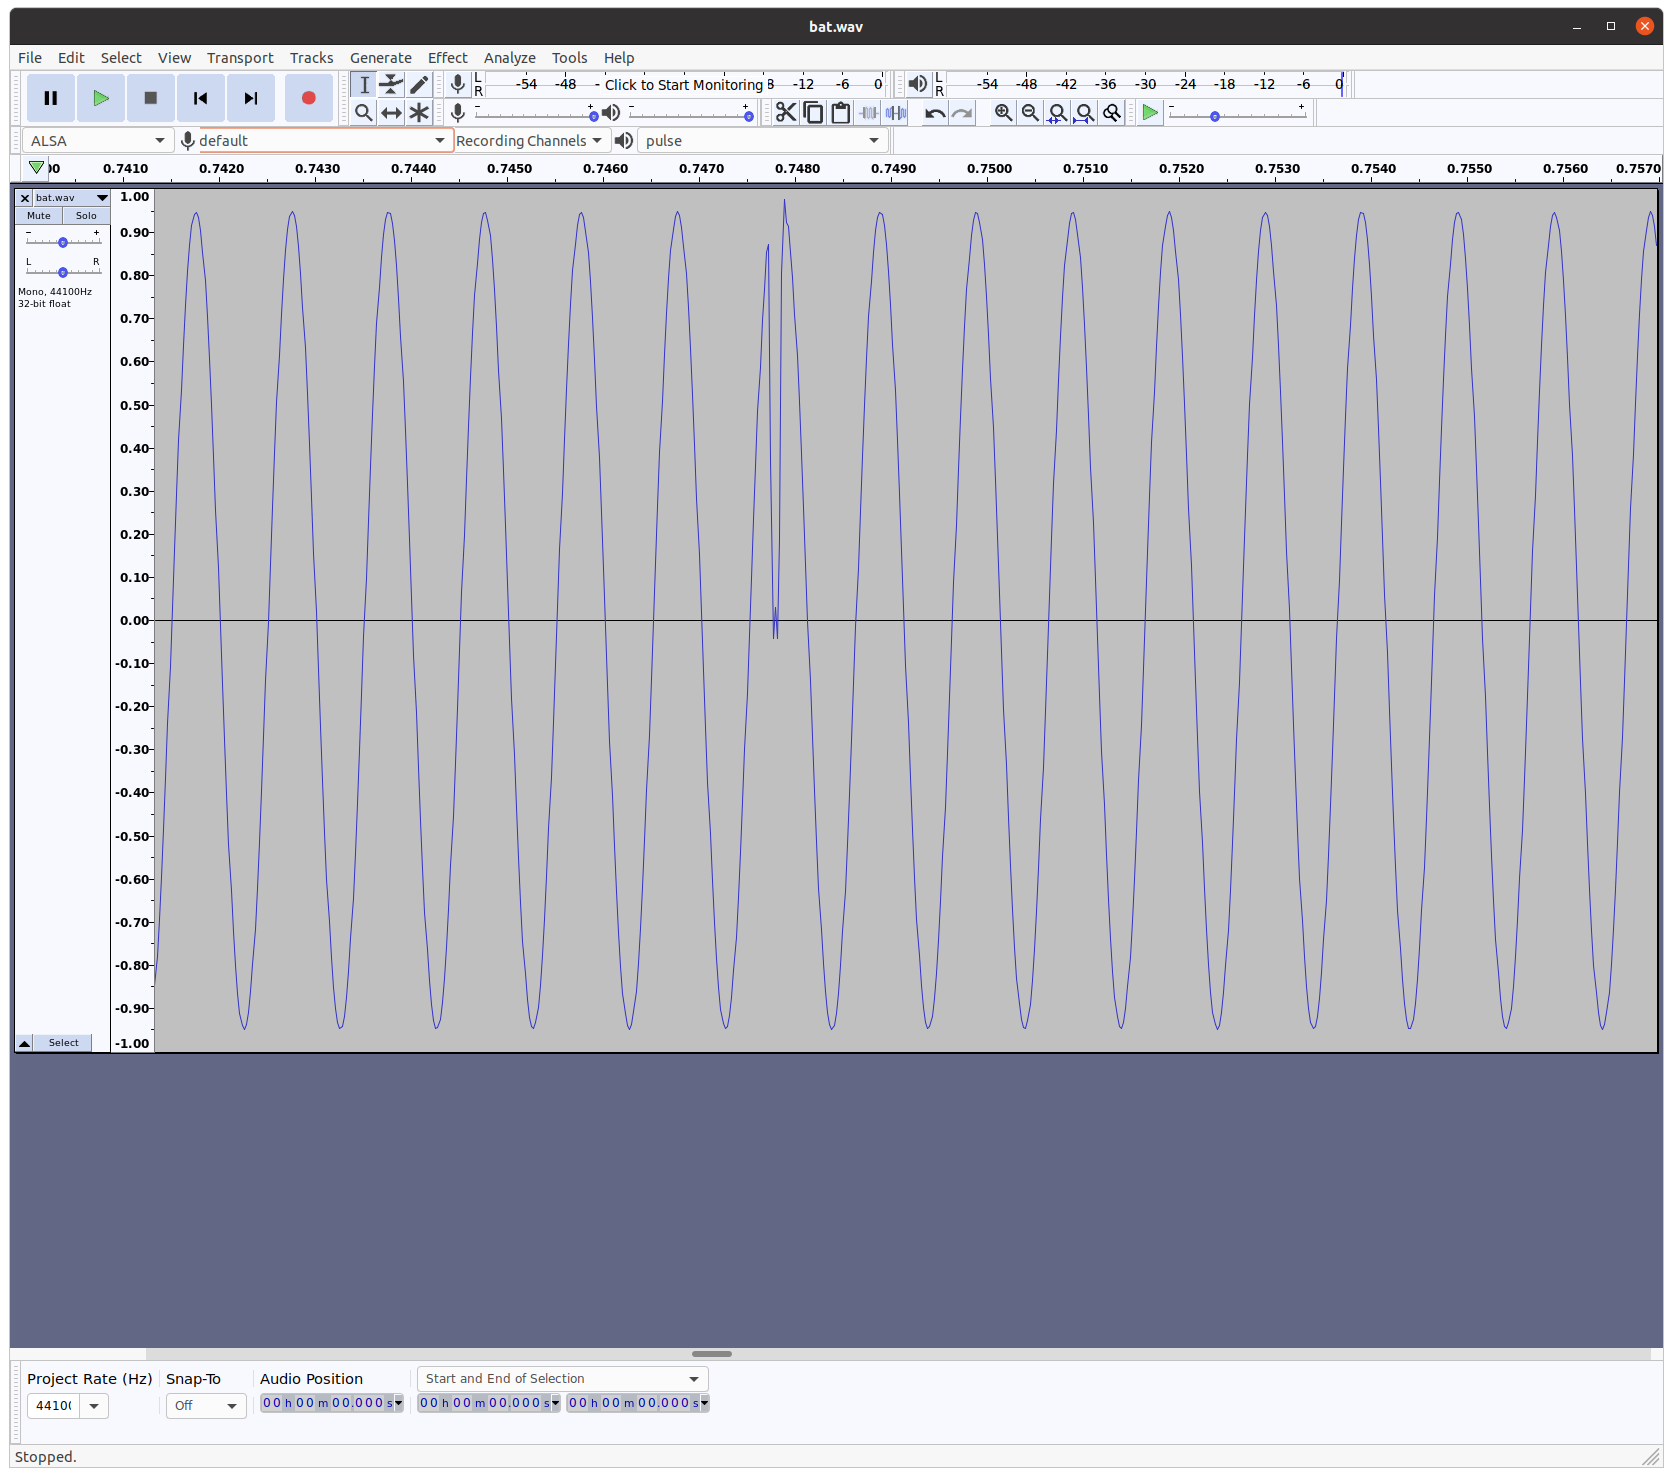Image resolution: width=1673 pixels, height=1477 pixels.
Task: Paste audio from clipboard
Action: pyautogui.click(x=838, y=112)
